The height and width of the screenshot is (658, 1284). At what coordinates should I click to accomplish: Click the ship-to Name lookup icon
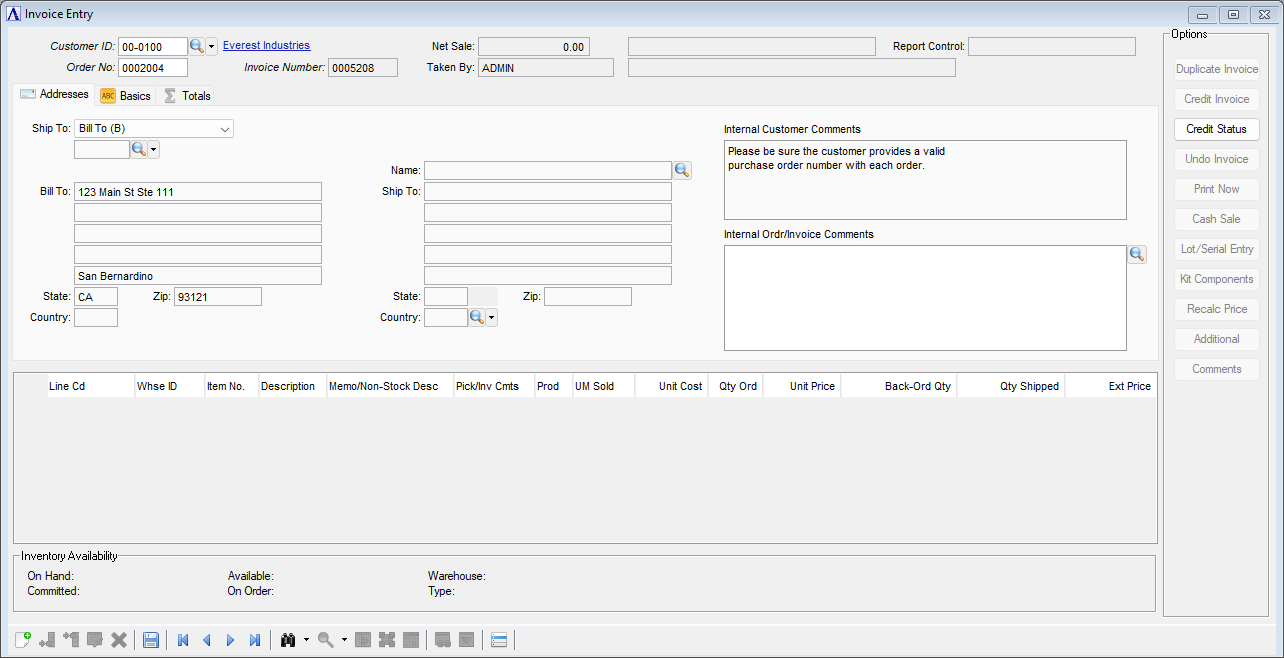point(682,171)
